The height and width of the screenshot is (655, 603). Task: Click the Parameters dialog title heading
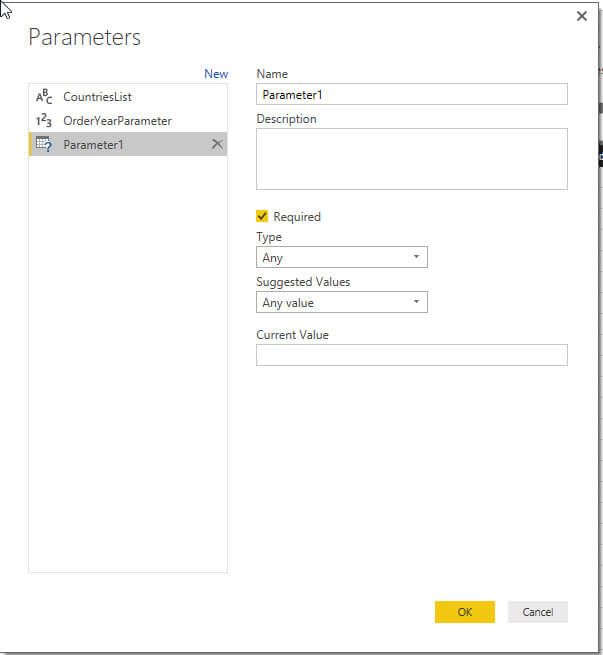(x=85, y=38)
